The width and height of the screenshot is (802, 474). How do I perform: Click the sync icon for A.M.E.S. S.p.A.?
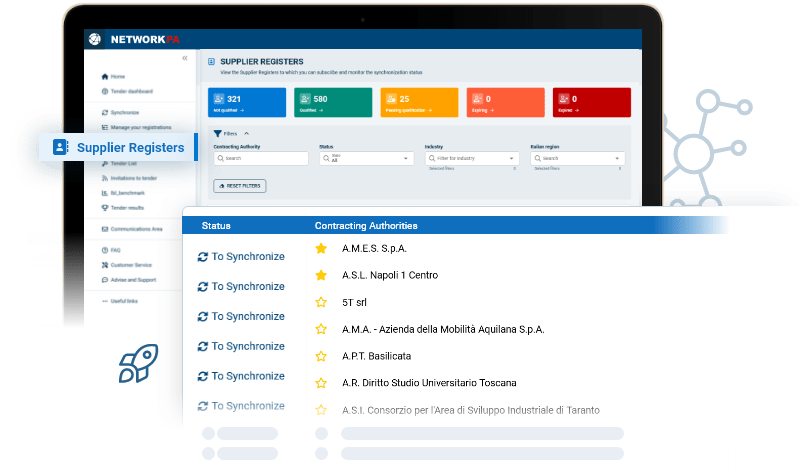point(203,257)
